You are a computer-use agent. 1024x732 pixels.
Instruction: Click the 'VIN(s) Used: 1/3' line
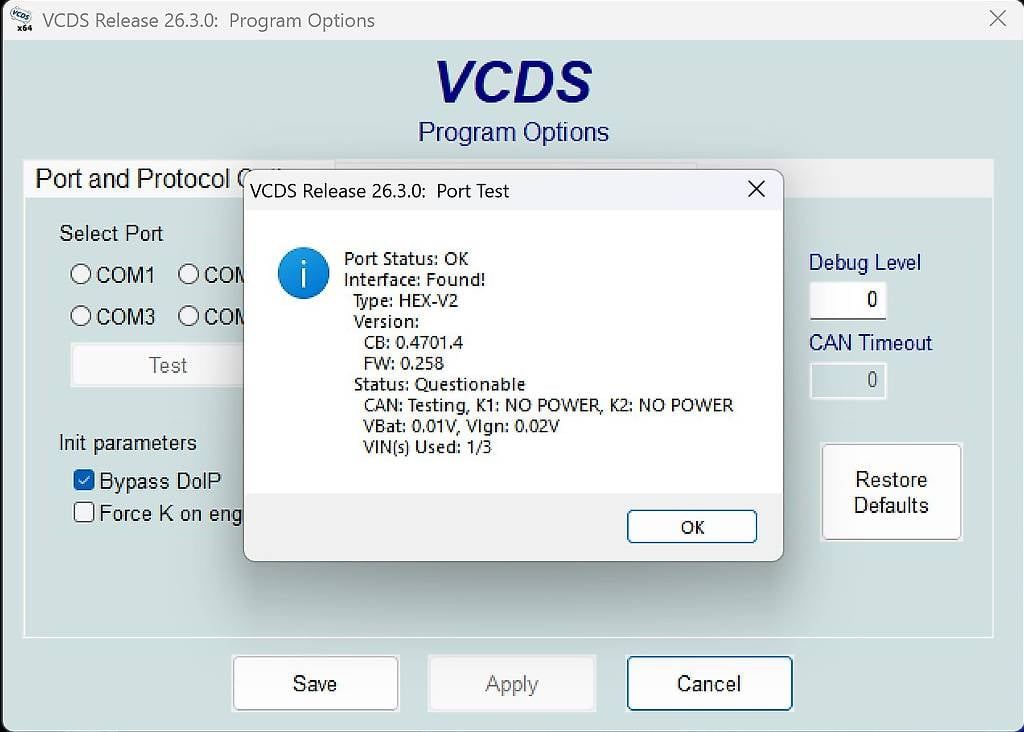click(x=427, y=447)
